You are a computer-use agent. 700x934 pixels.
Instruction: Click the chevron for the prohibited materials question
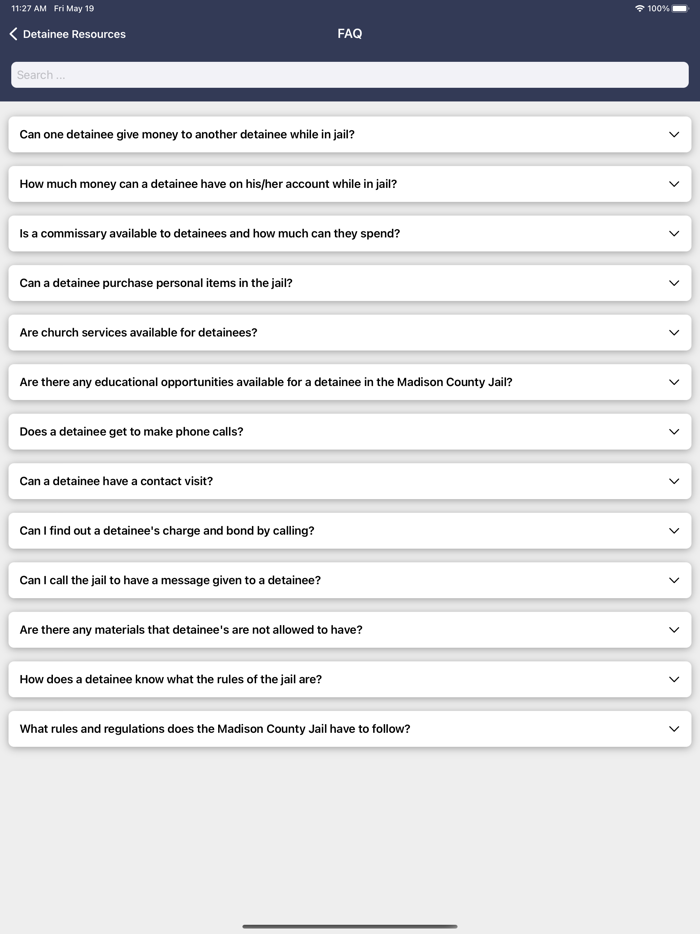pos(674,630)
